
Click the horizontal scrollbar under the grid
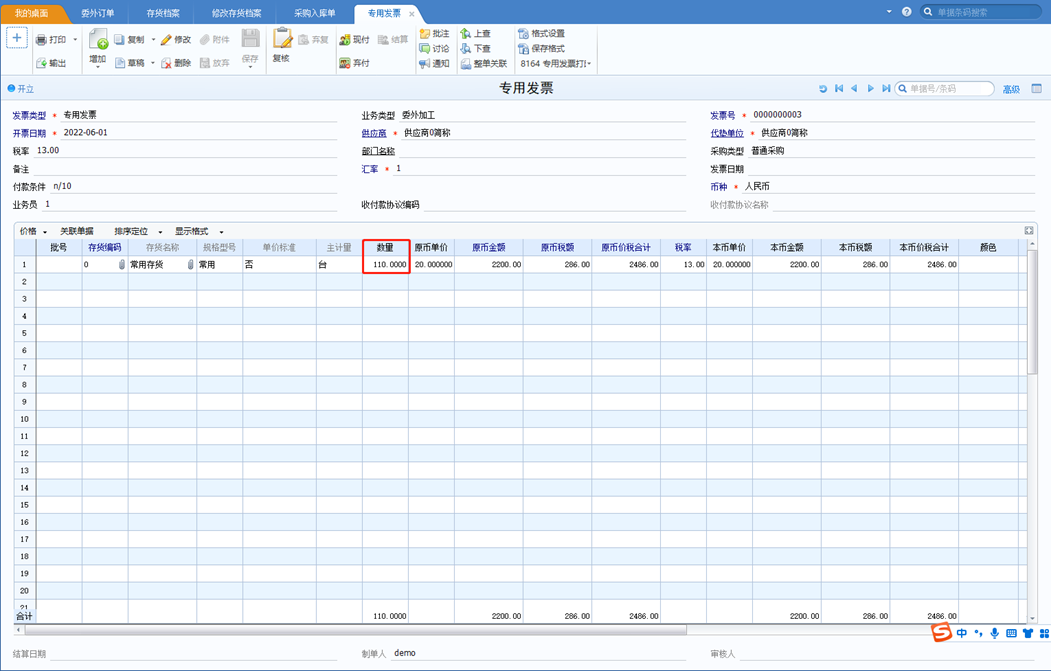click(355, 630)
